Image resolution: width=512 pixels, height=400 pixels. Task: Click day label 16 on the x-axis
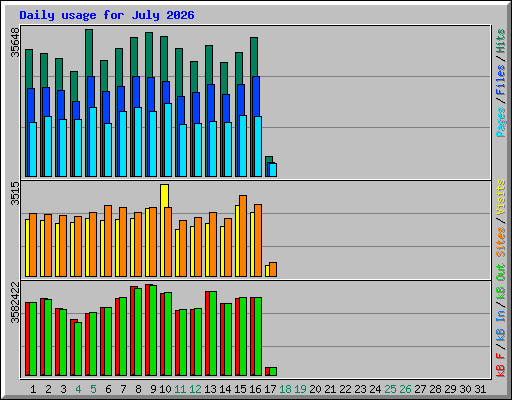pos(255,389)
